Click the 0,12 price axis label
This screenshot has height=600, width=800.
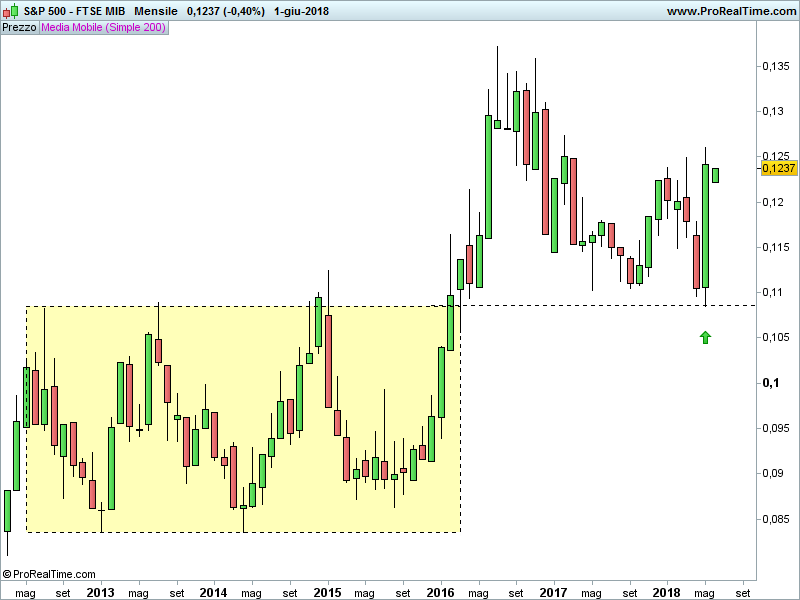coord(772,202)
